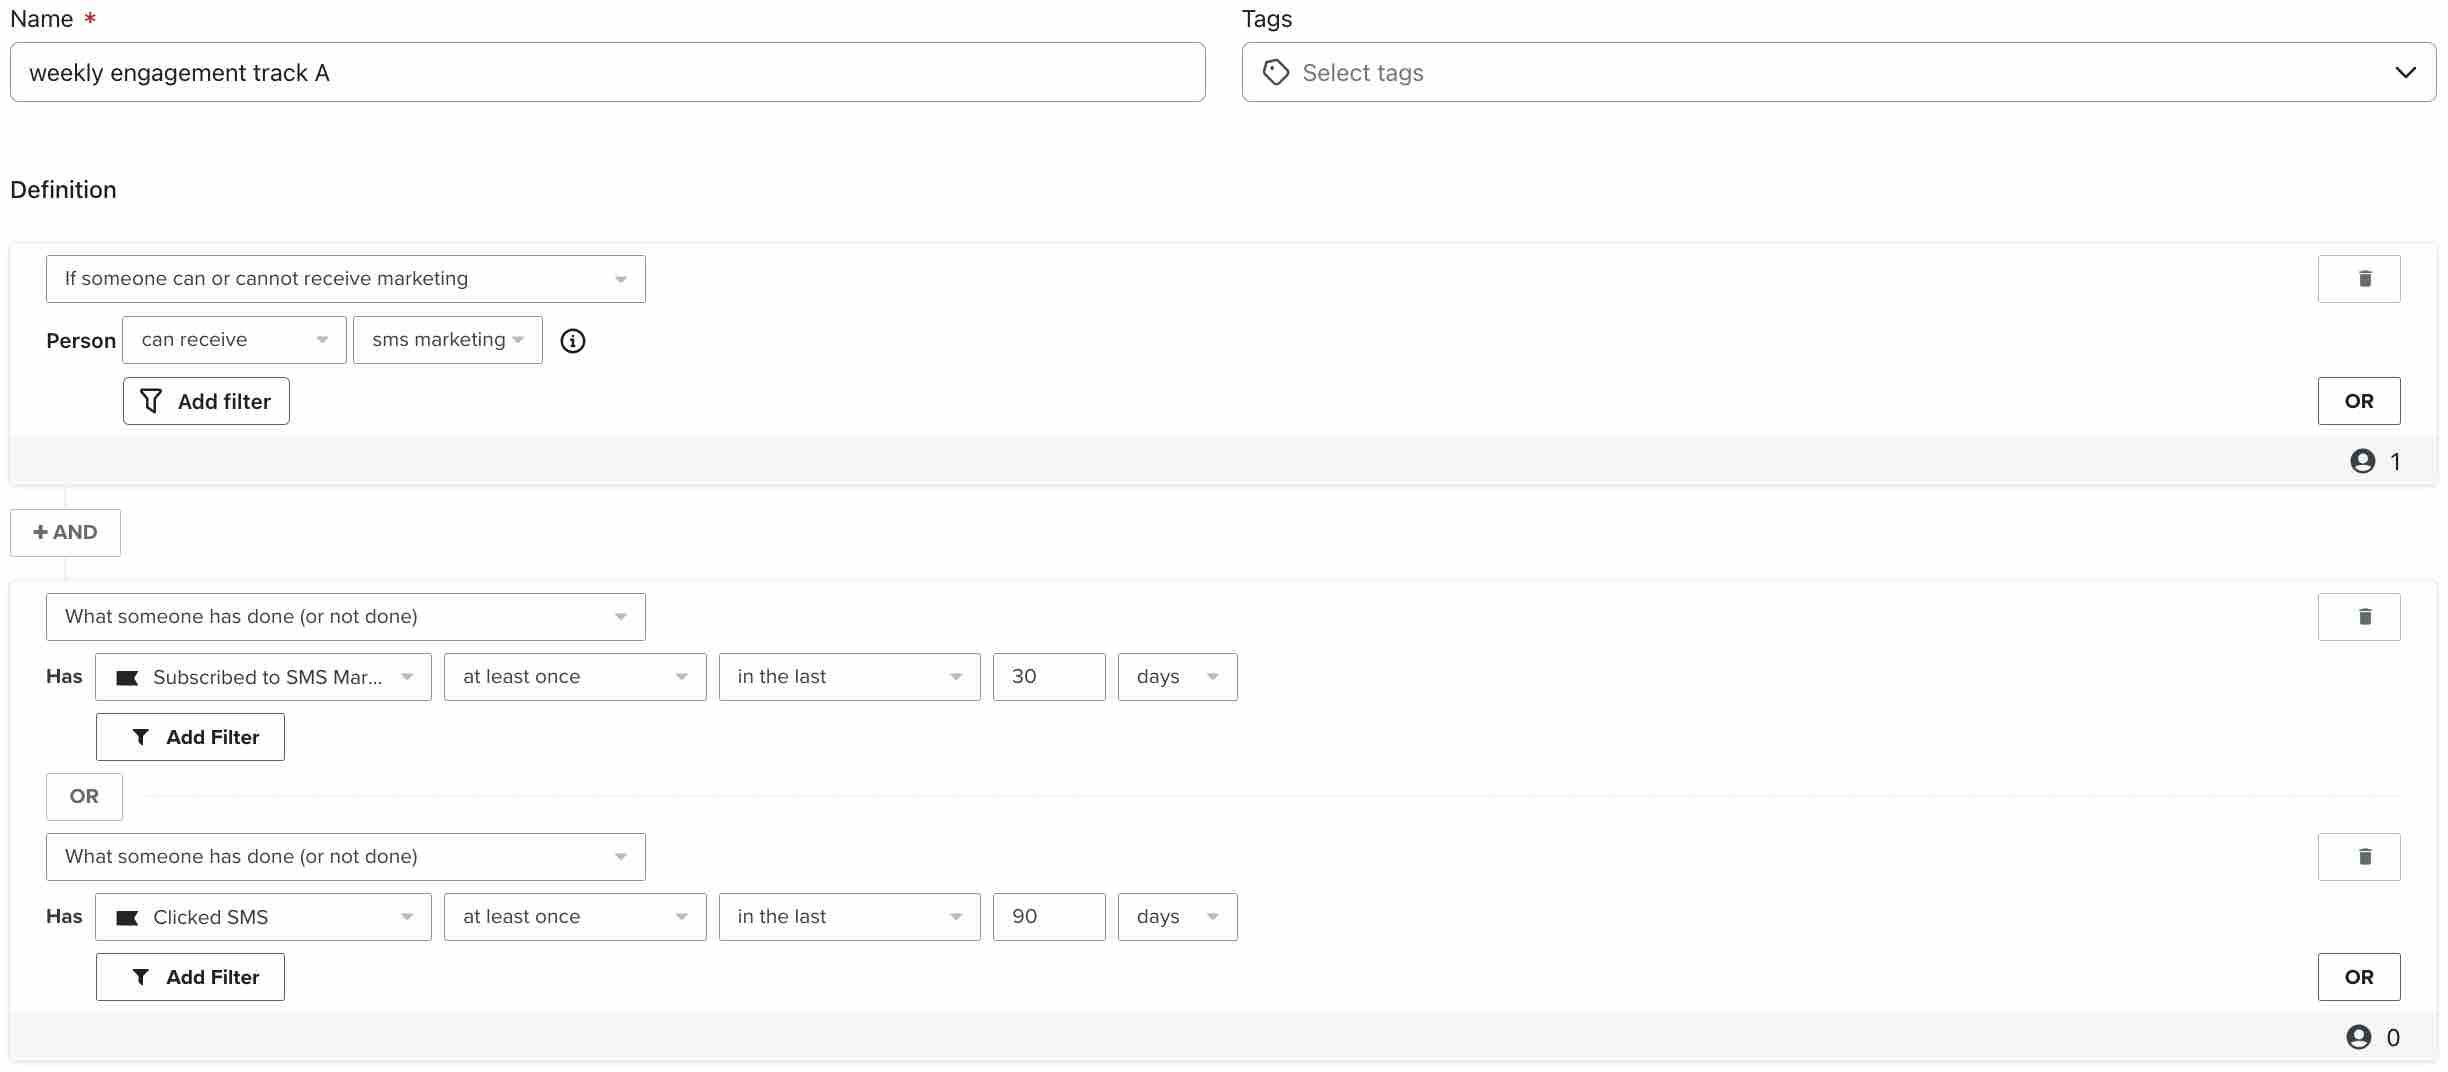Click the OR separator between the two conditions
The height and width of the screenshot is (1072, 2448).
(x=84, y=797)
